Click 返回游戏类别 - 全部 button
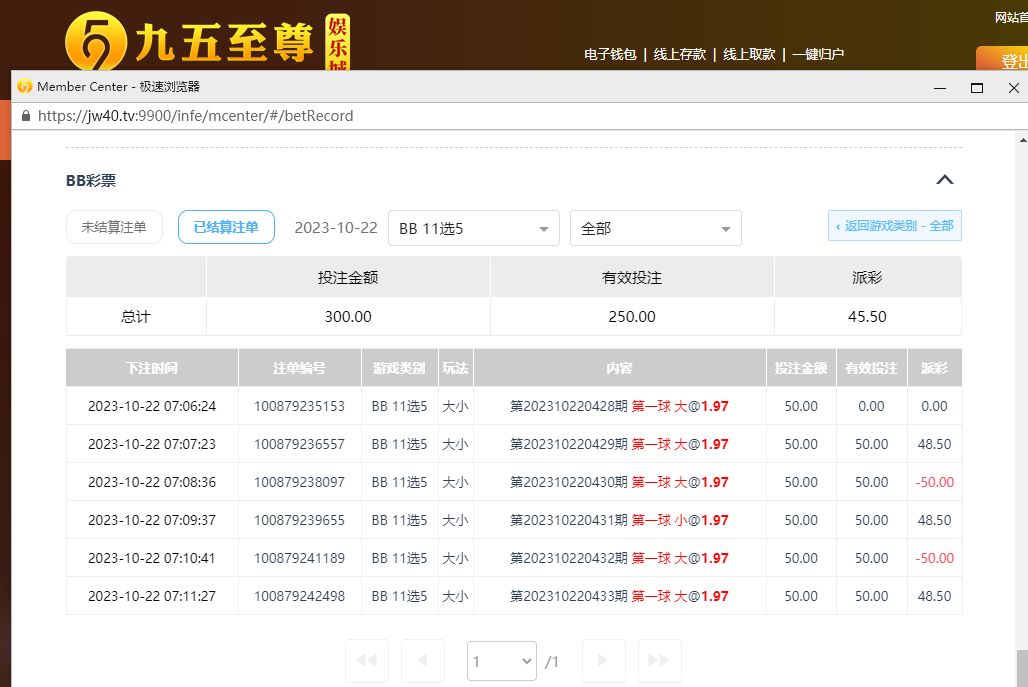The image size is (1028, 687). tap(894, 226)
